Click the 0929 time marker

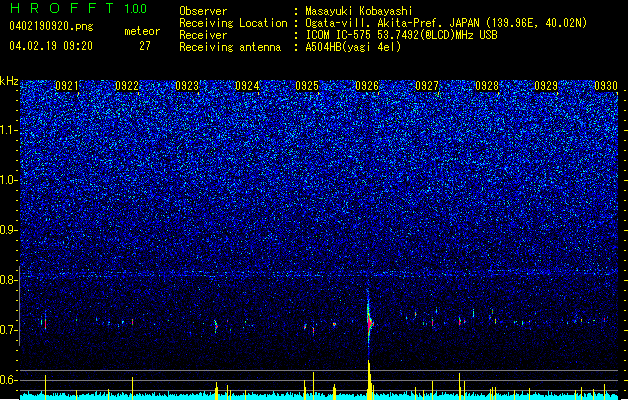pos(546,86)
